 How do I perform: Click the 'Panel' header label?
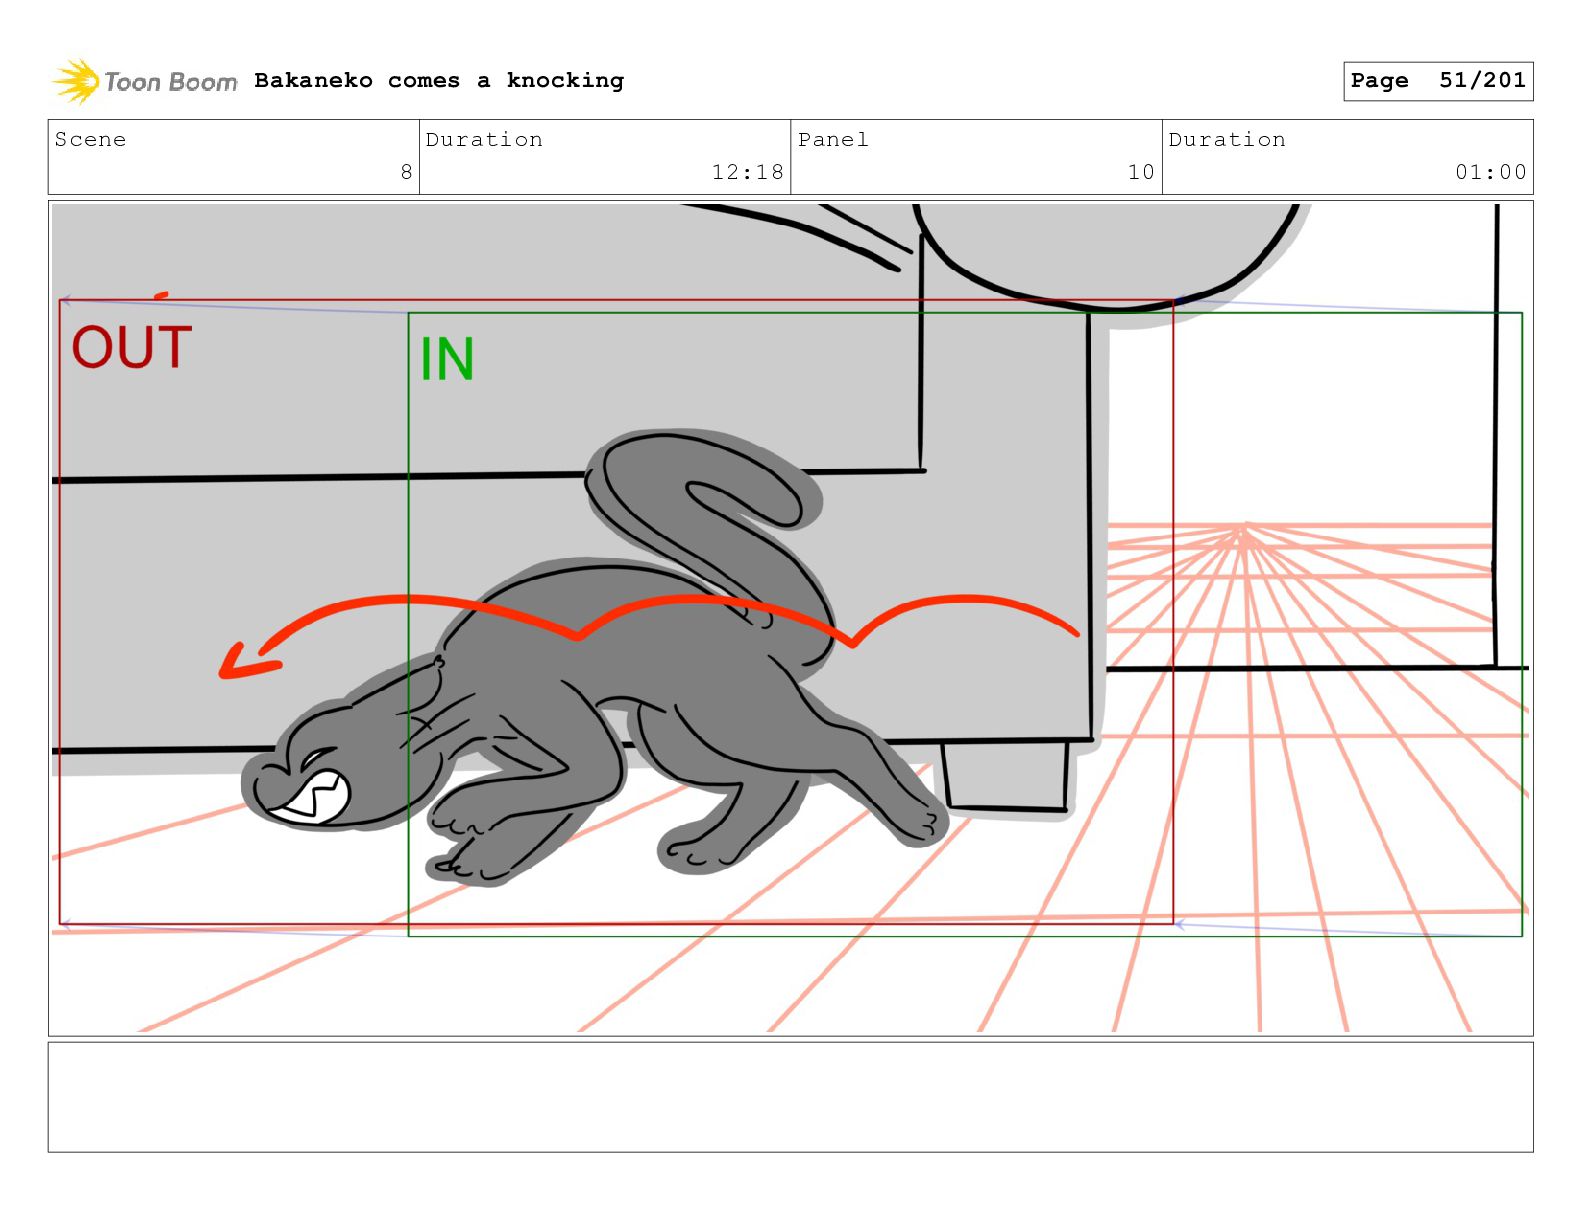click(833, 140)
